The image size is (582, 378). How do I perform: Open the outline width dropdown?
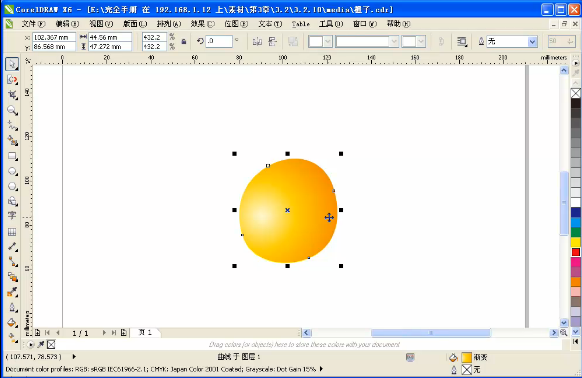(532, 42)
